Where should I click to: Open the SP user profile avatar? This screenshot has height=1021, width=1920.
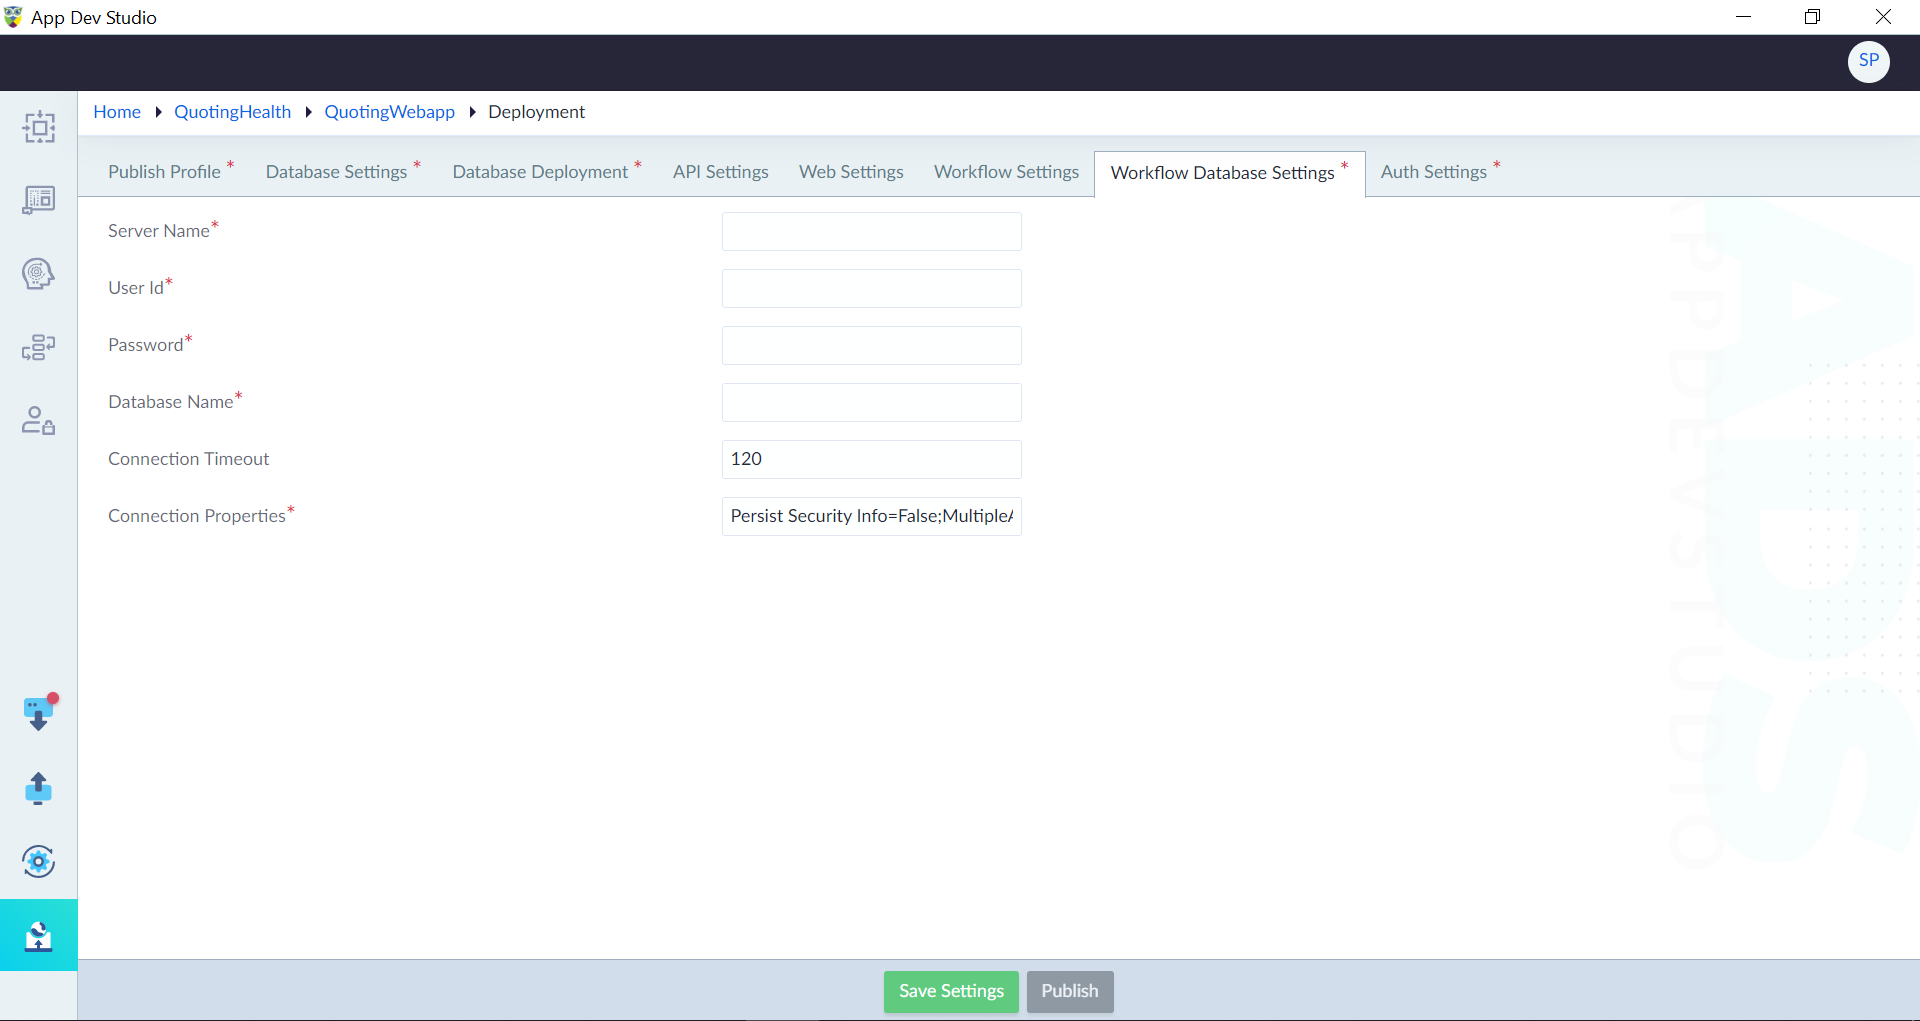pyautogui.click(x=1868, y=61)
